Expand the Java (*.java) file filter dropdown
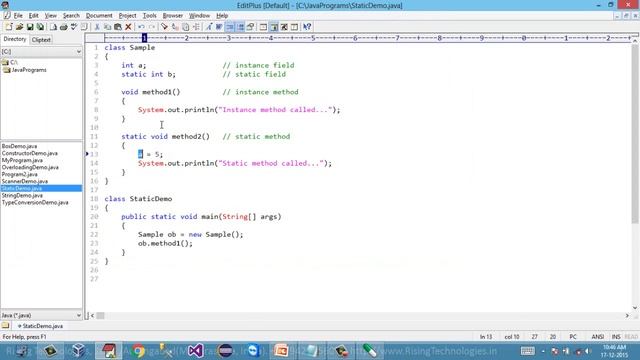 [78, 315]
